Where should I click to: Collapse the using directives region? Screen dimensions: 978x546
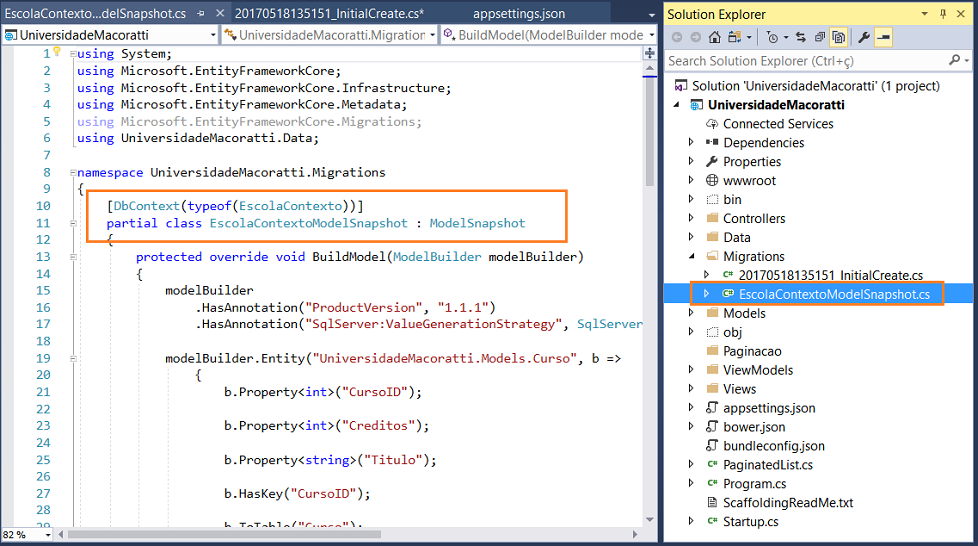click(73, 54)
